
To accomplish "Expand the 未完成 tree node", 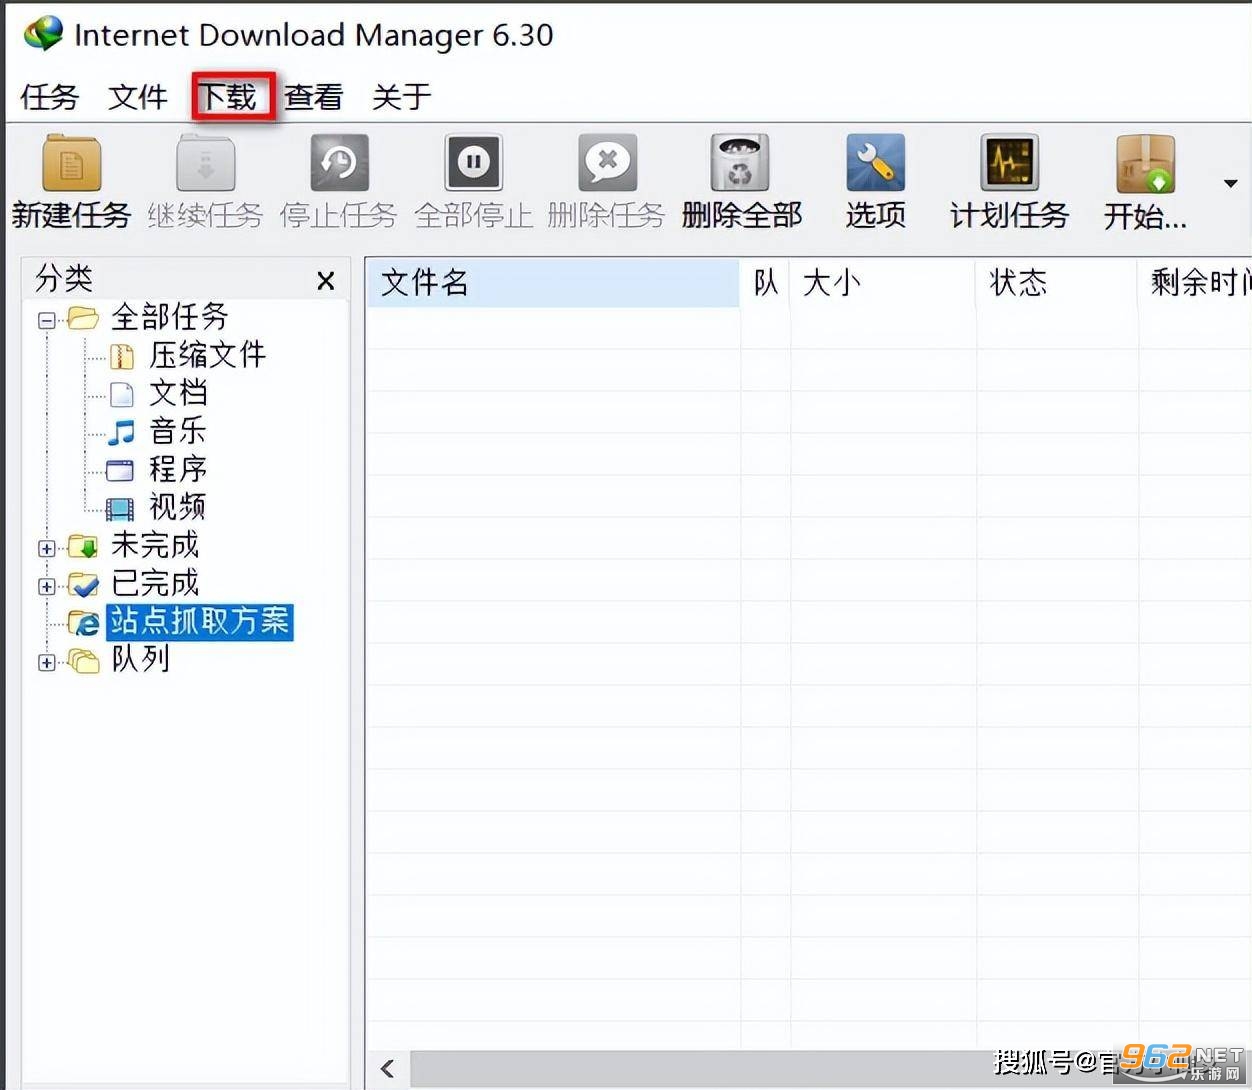I will pyautogui.click(x=46, y=548).
